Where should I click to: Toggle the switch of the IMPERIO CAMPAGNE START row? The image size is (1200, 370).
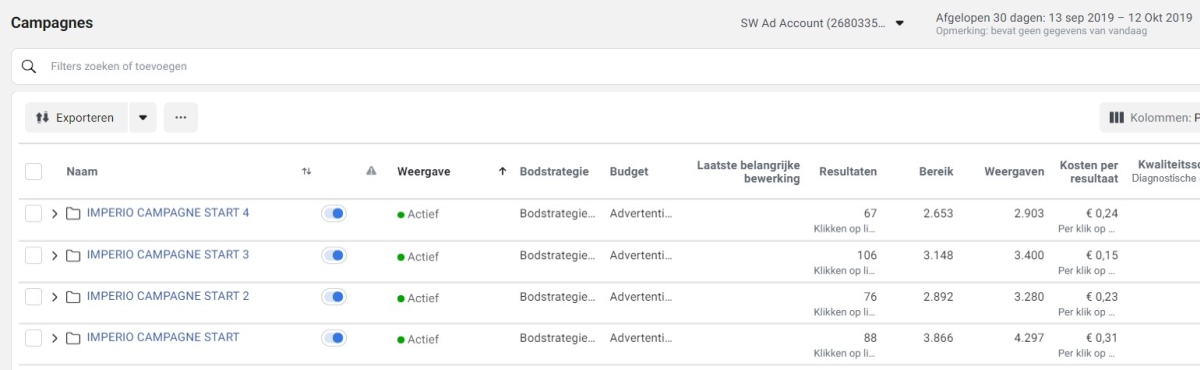point(333,338)
